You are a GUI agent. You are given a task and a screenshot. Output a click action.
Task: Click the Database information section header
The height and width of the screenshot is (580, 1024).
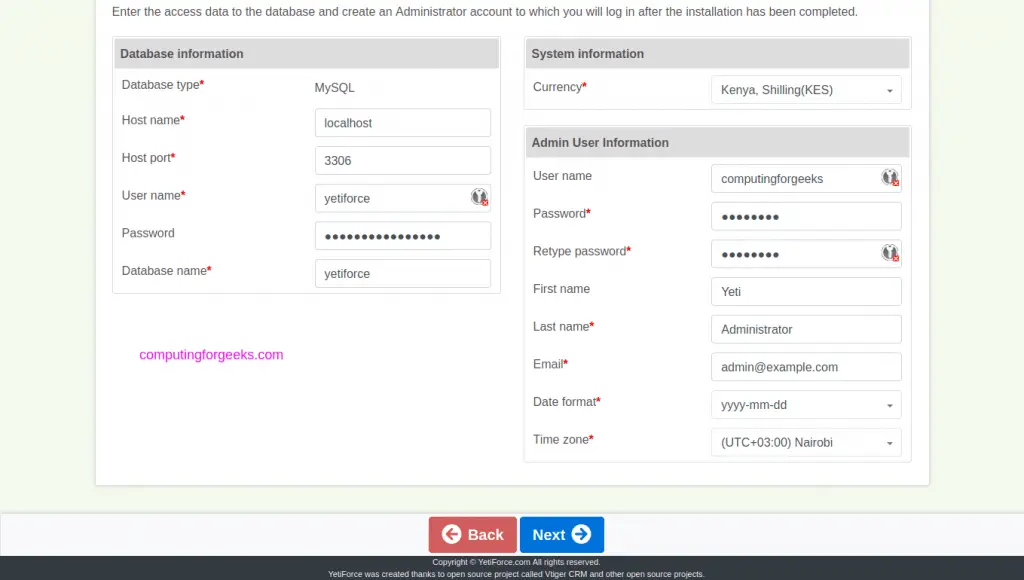coord(306,54)
